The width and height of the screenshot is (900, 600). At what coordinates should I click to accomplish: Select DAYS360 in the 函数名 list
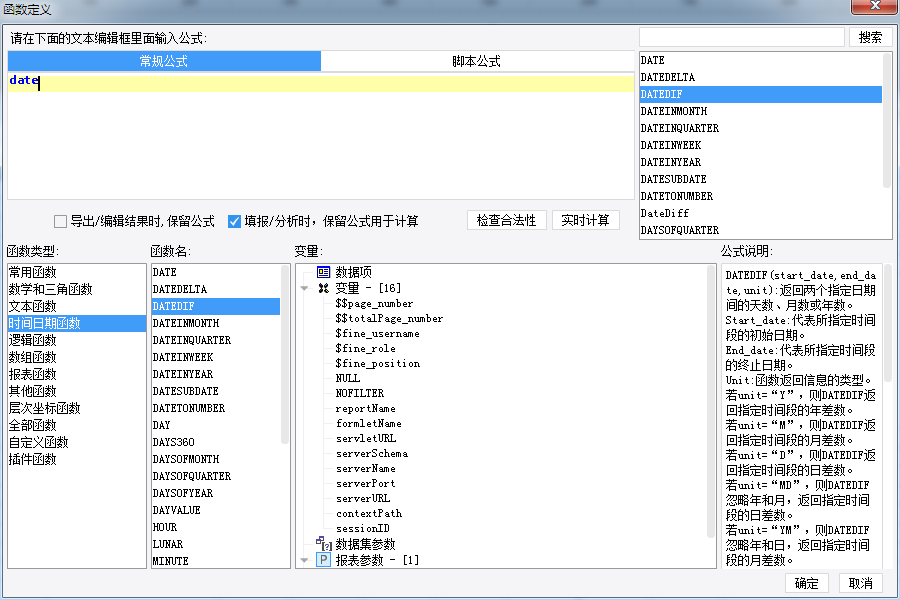tap(216, 442)
